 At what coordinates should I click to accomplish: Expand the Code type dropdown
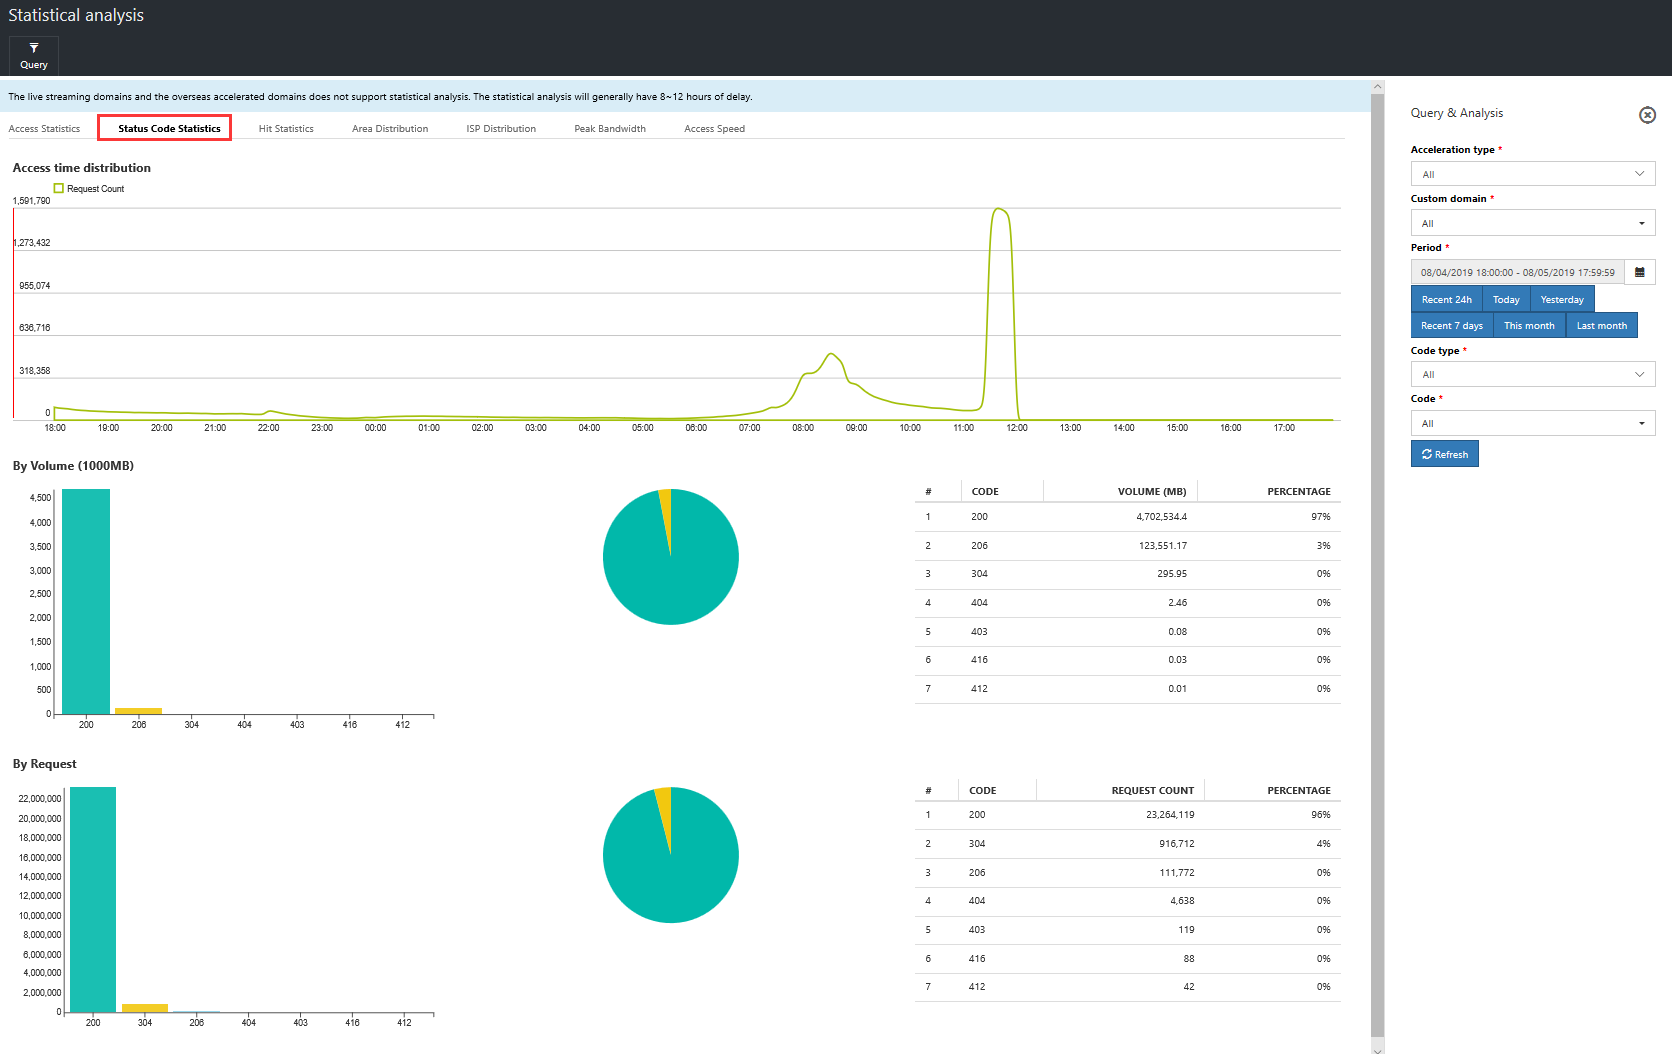[1532, 374]
